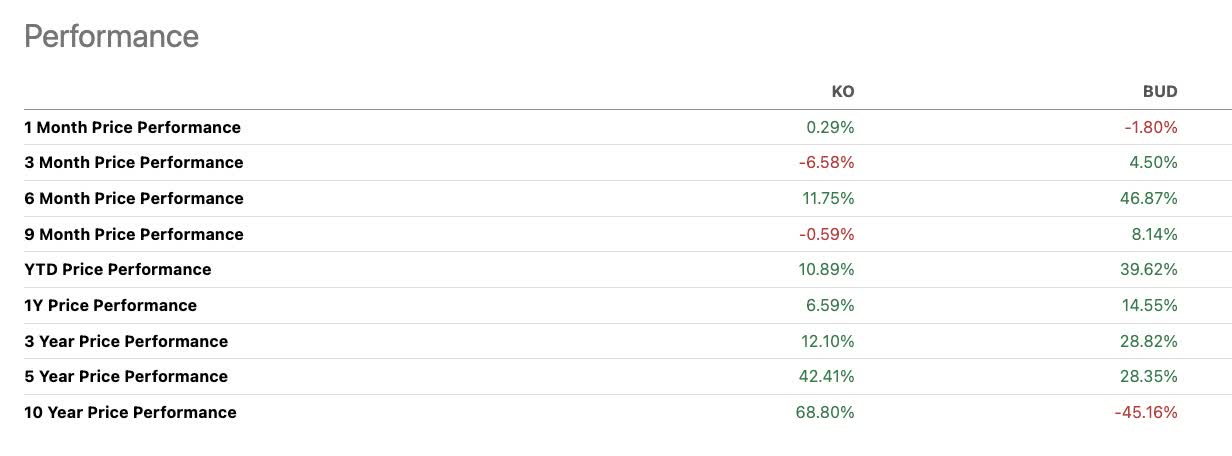Select the BUD column header
This screenshot has width=1232, height=456.
click(1160, 91)
